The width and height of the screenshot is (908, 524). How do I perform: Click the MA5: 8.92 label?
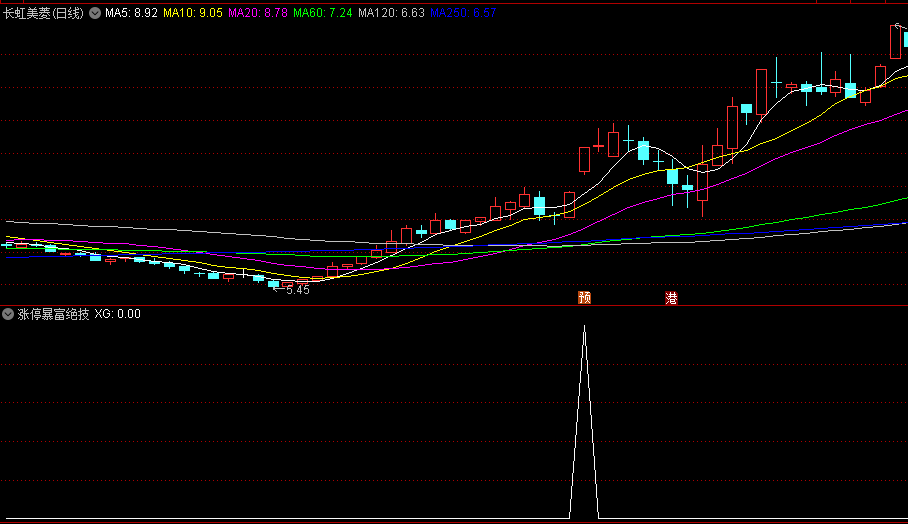point(131,13)
